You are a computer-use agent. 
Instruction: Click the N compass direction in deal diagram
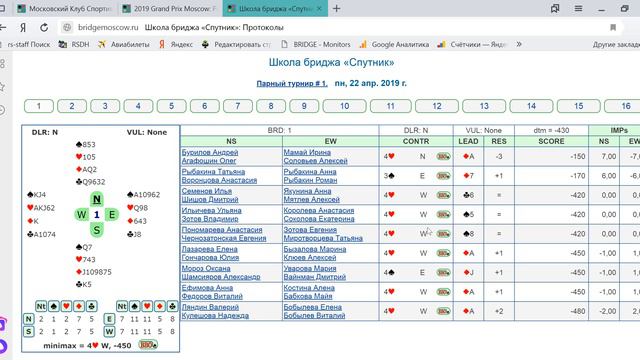pos(97,199)
